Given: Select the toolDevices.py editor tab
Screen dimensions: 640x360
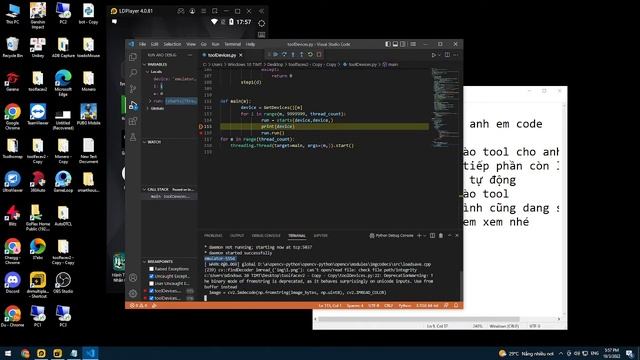Looking at the screenshot, I should [222, 55].
